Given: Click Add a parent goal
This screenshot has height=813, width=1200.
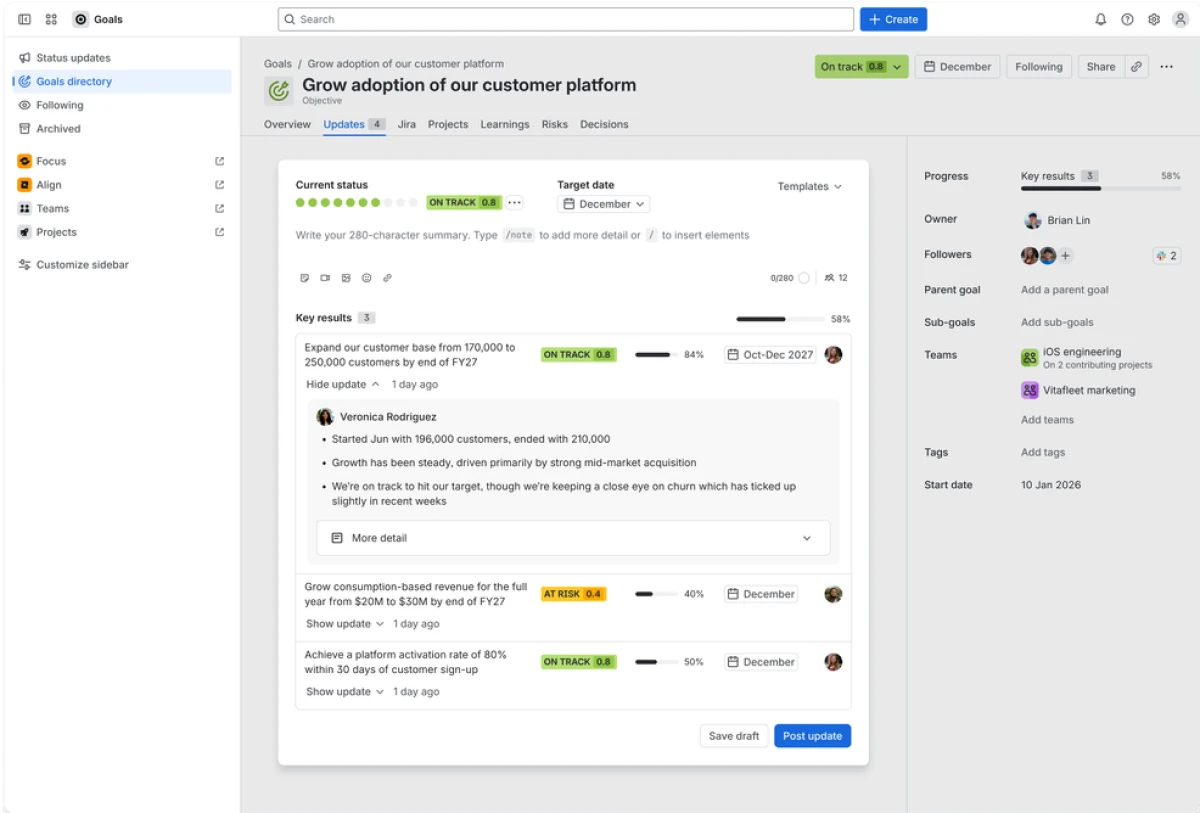Looking at the screenshot, I should pyautogui.click(x=1064, y=289).
